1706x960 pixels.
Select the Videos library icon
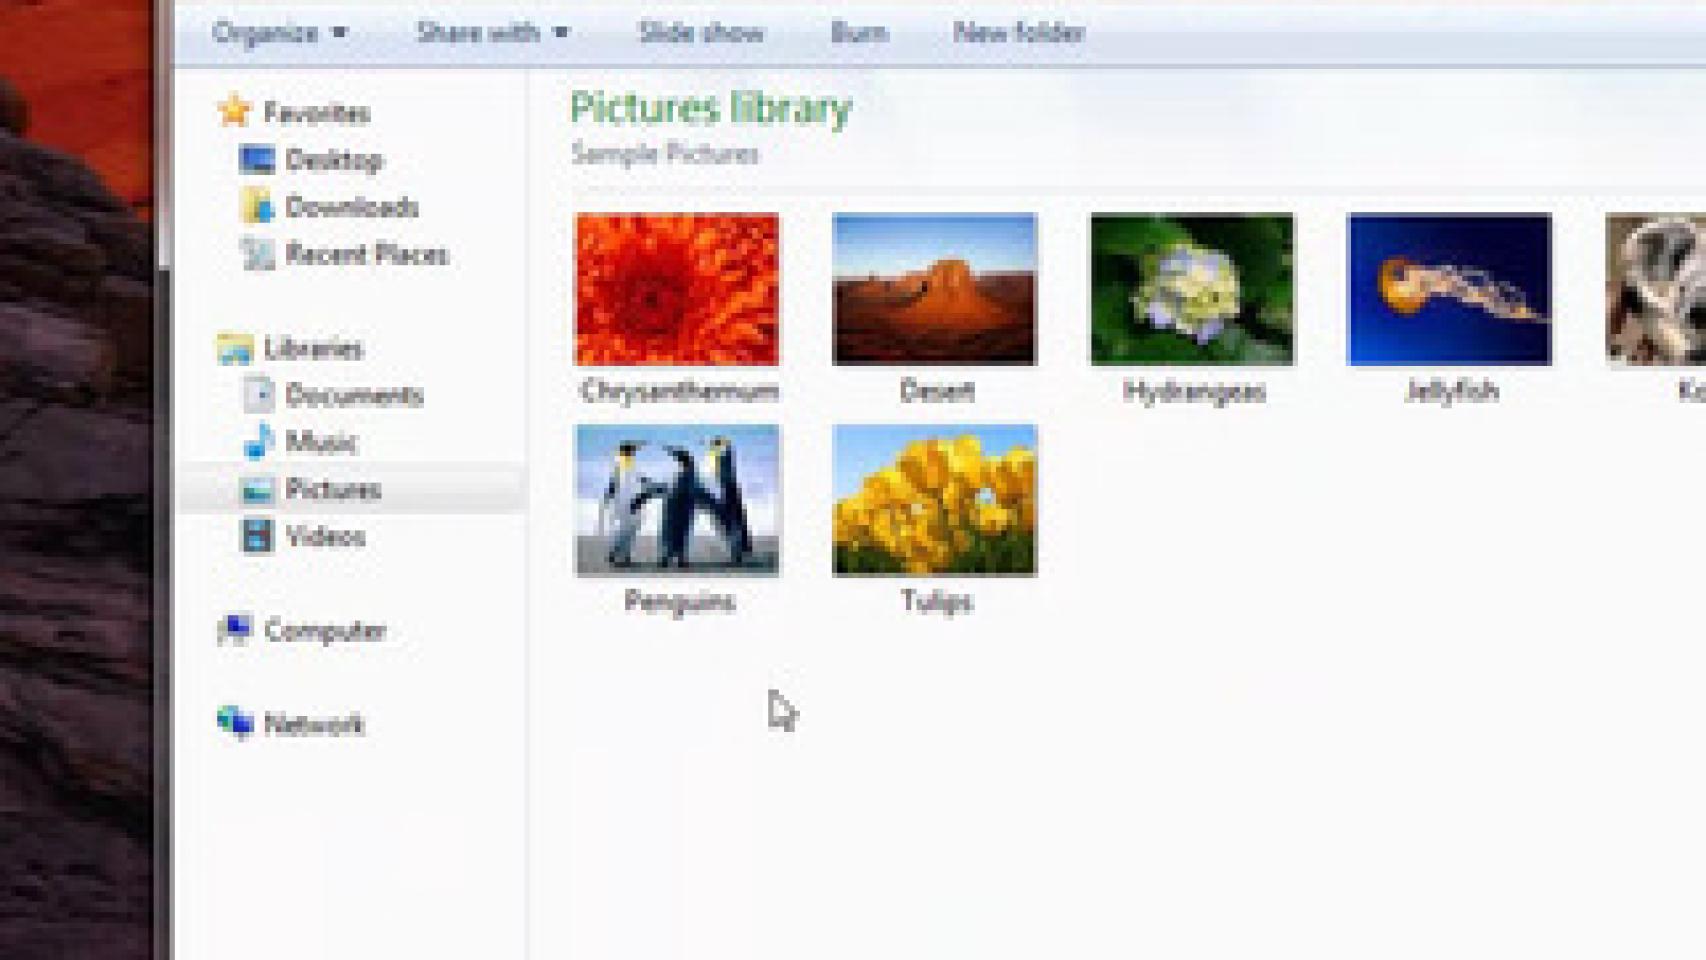pyautogui.click(x=257, y=535)
